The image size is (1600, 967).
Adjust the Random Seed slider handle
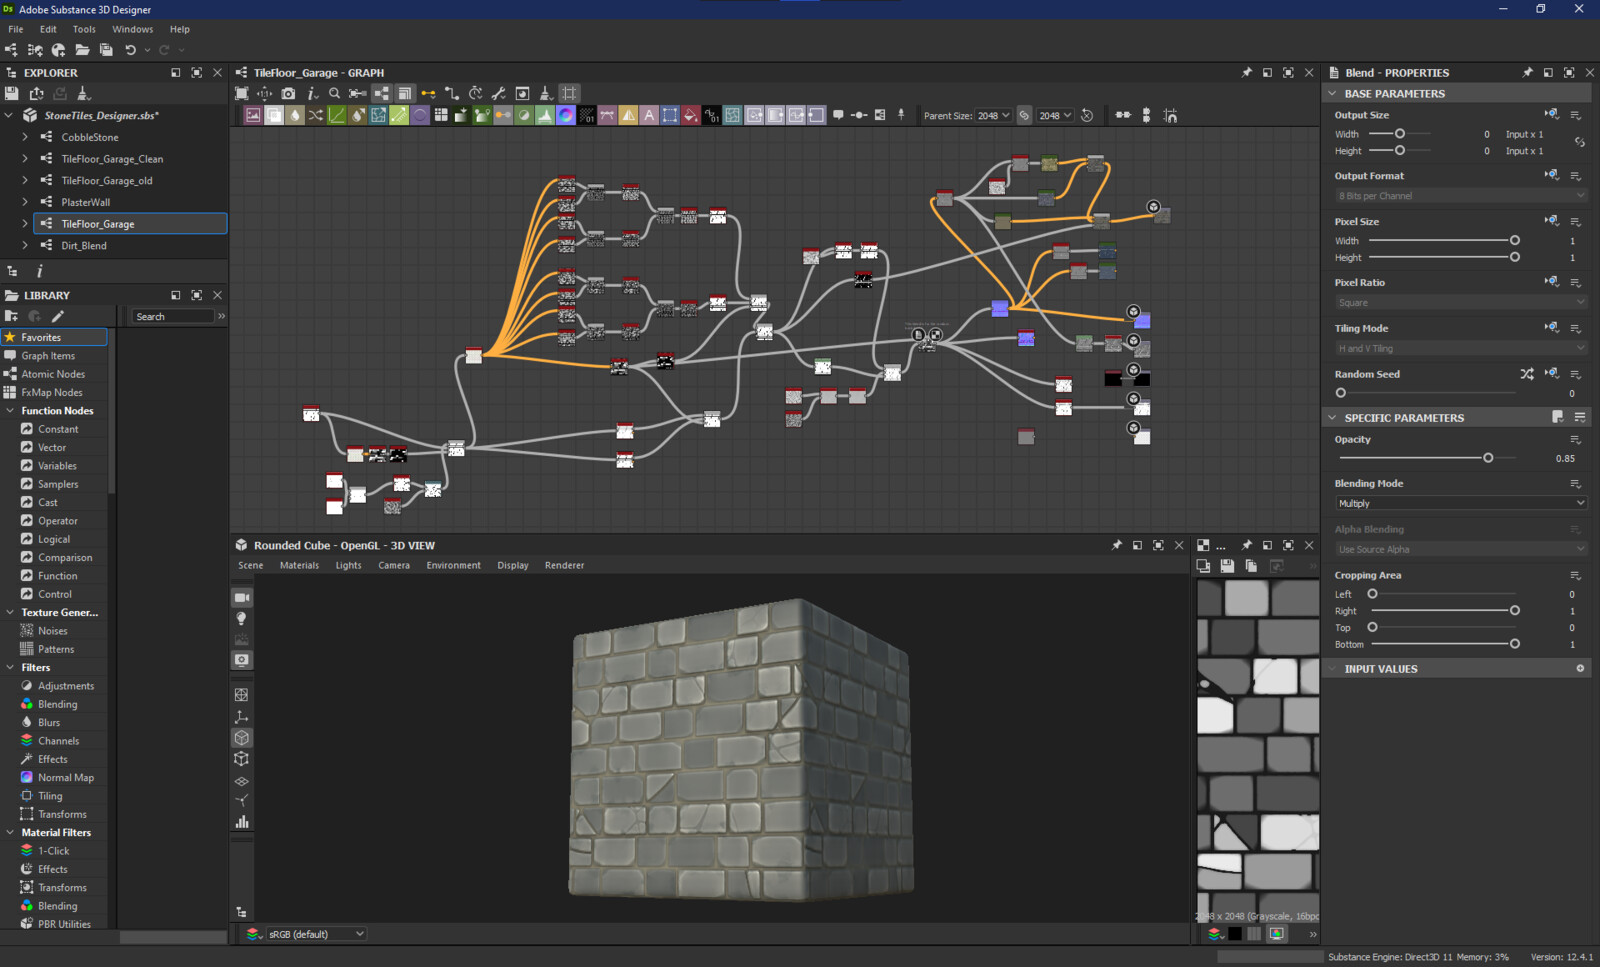(x=1341, y=393)
